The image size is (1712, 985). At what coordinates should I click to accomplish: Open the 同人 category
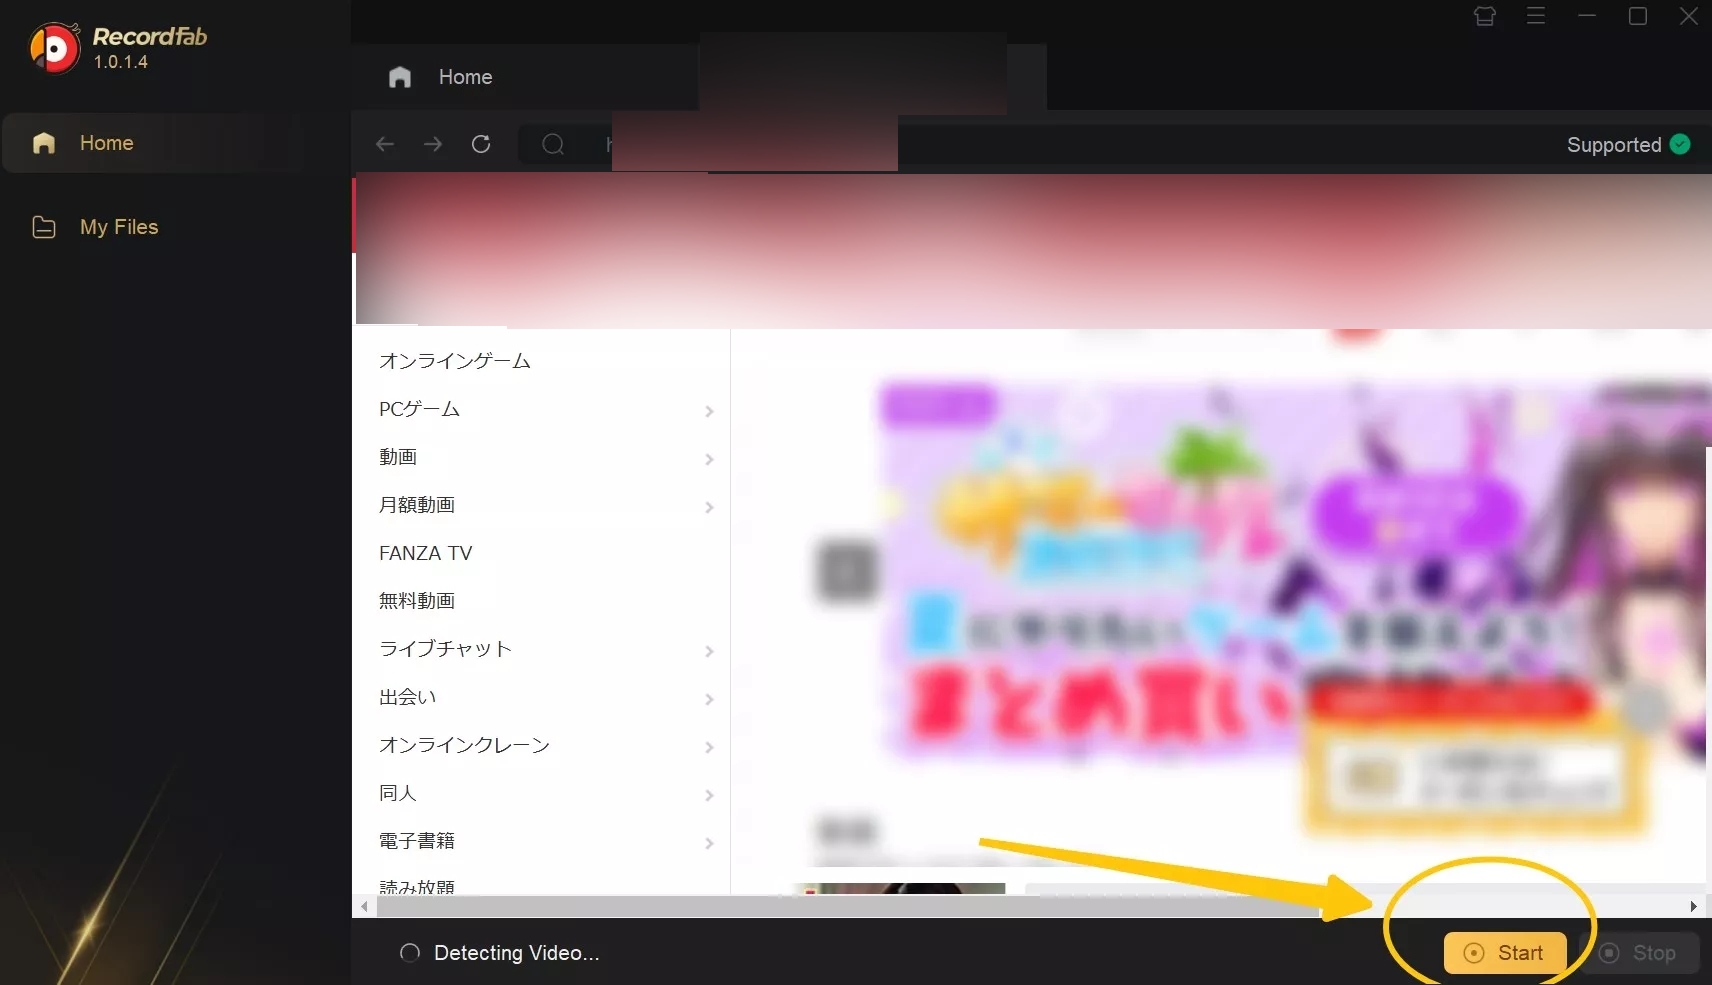click(x=398, y=793)
